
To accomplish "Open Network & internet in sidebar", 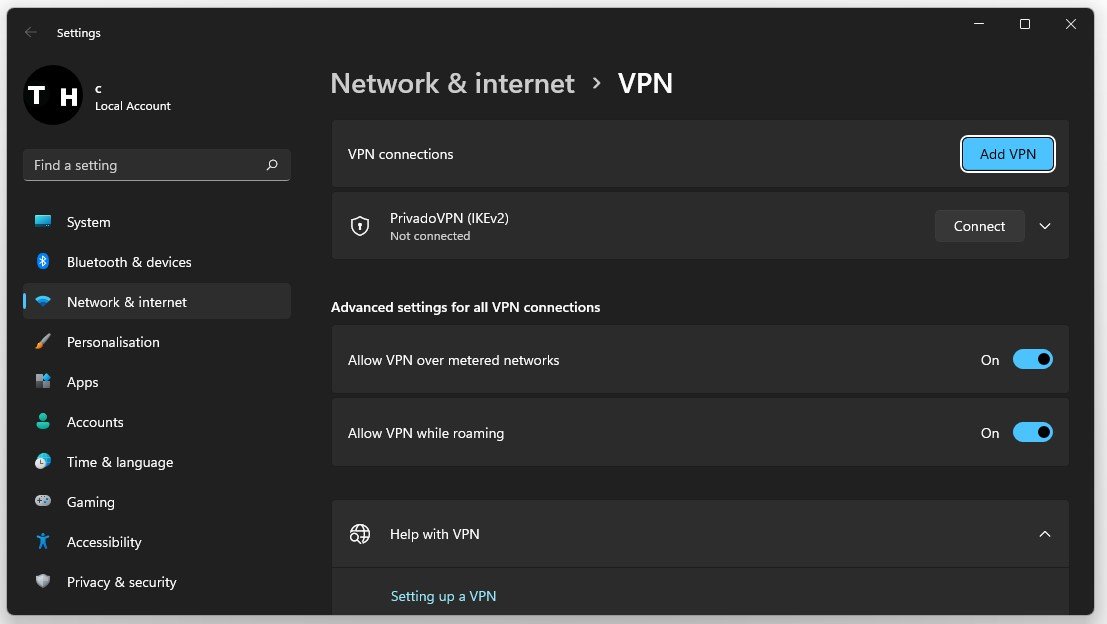I will [x=127, y=302].
